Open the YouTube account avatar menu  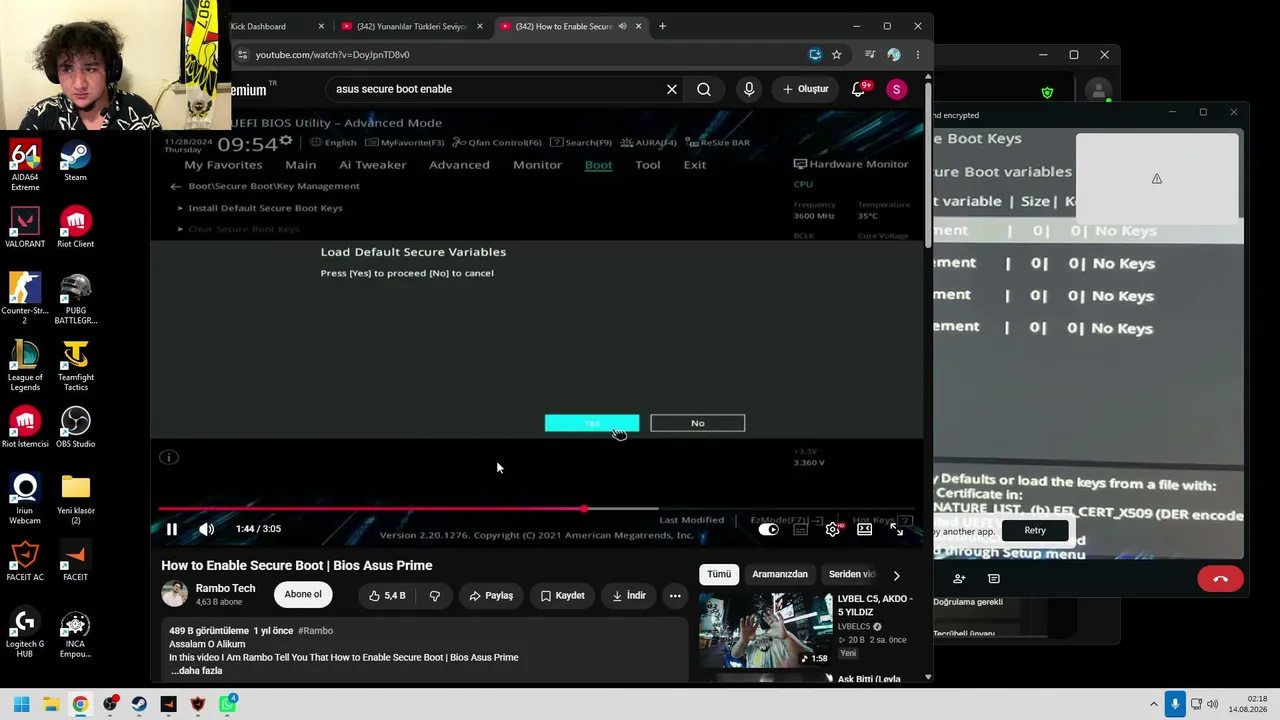(x=896, y=89)
